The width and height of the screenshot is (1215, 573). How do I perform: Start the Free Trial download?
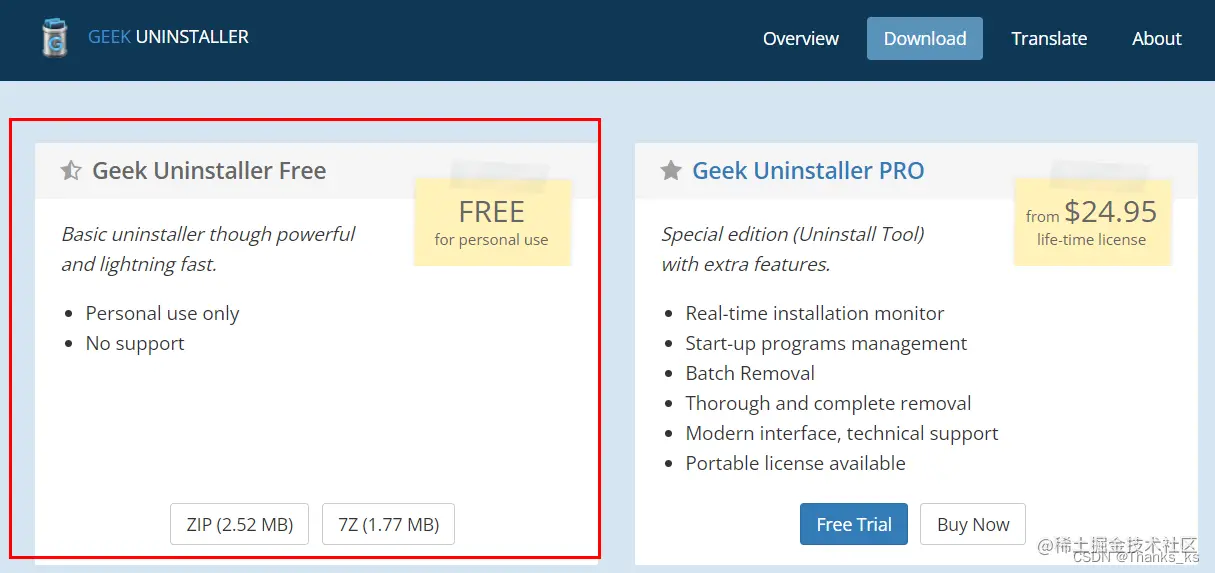point(854,524)
